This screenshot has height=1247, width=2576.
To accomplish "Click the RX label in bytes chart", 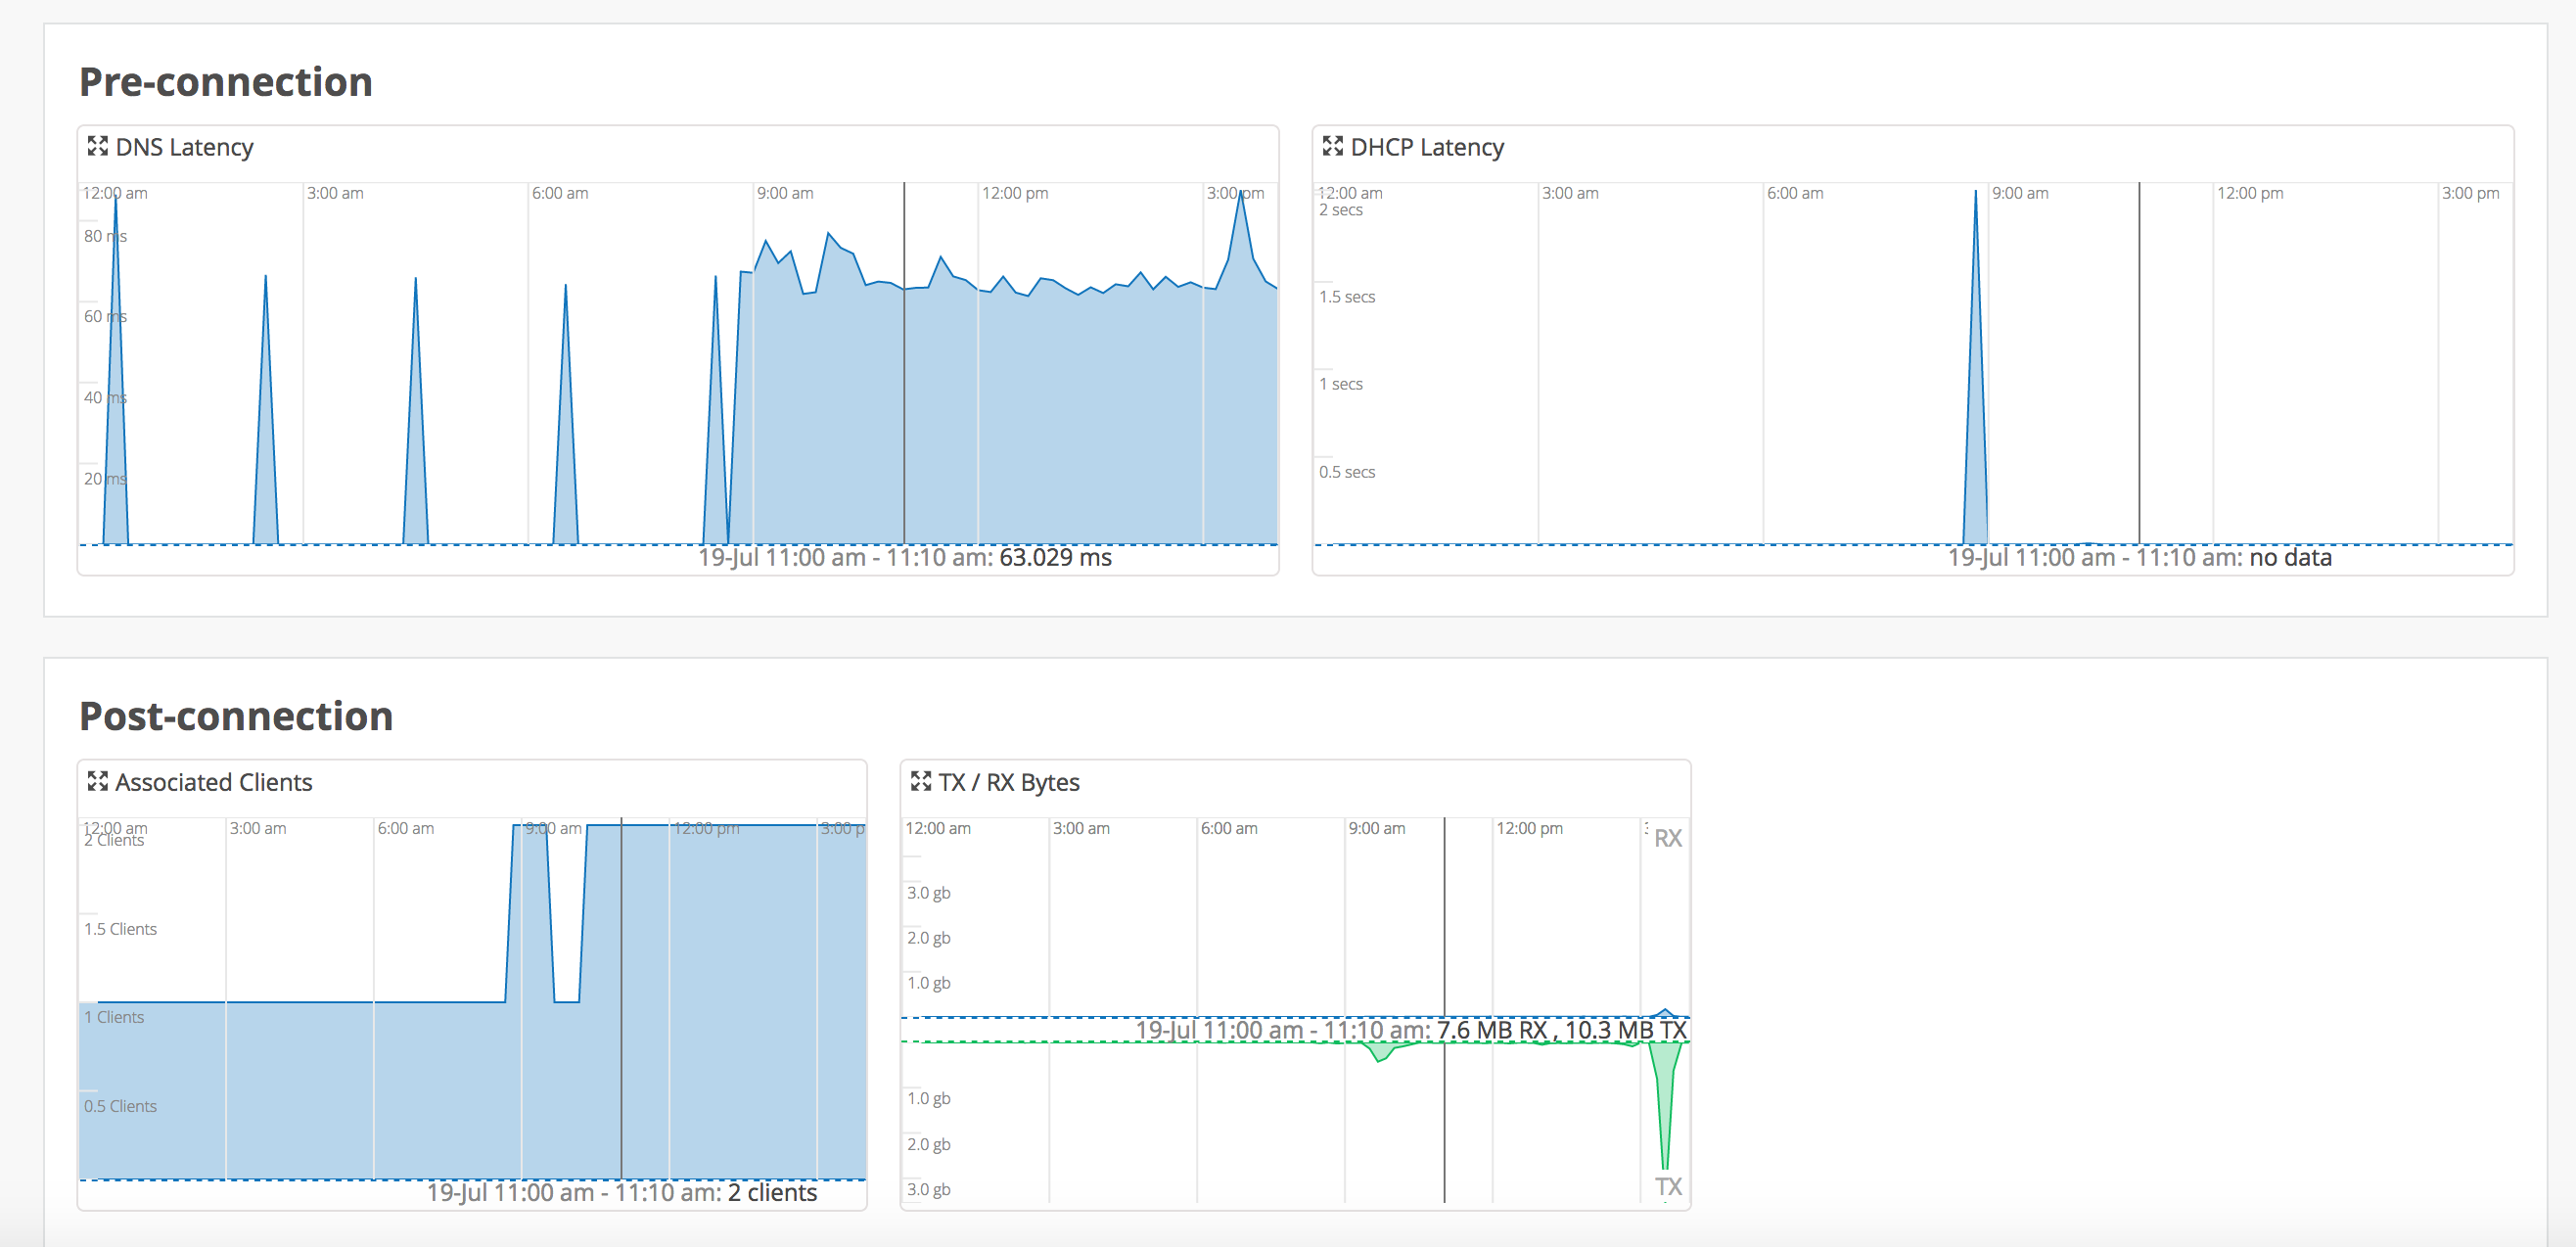I will pyautogui.click(x=1667, y=838).
